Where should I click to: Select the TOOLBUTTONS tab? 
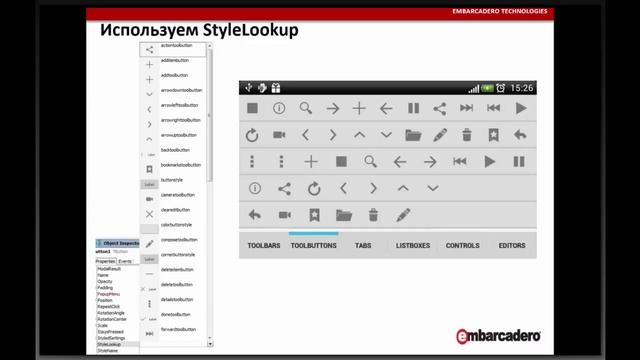pos(313,245)
